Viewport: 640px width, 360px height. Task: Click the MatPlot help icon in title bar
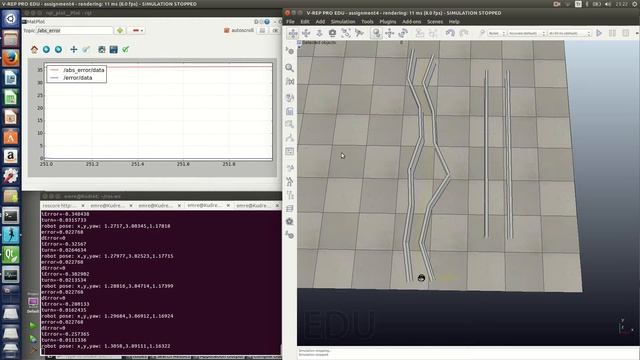[x=267, y=21]
